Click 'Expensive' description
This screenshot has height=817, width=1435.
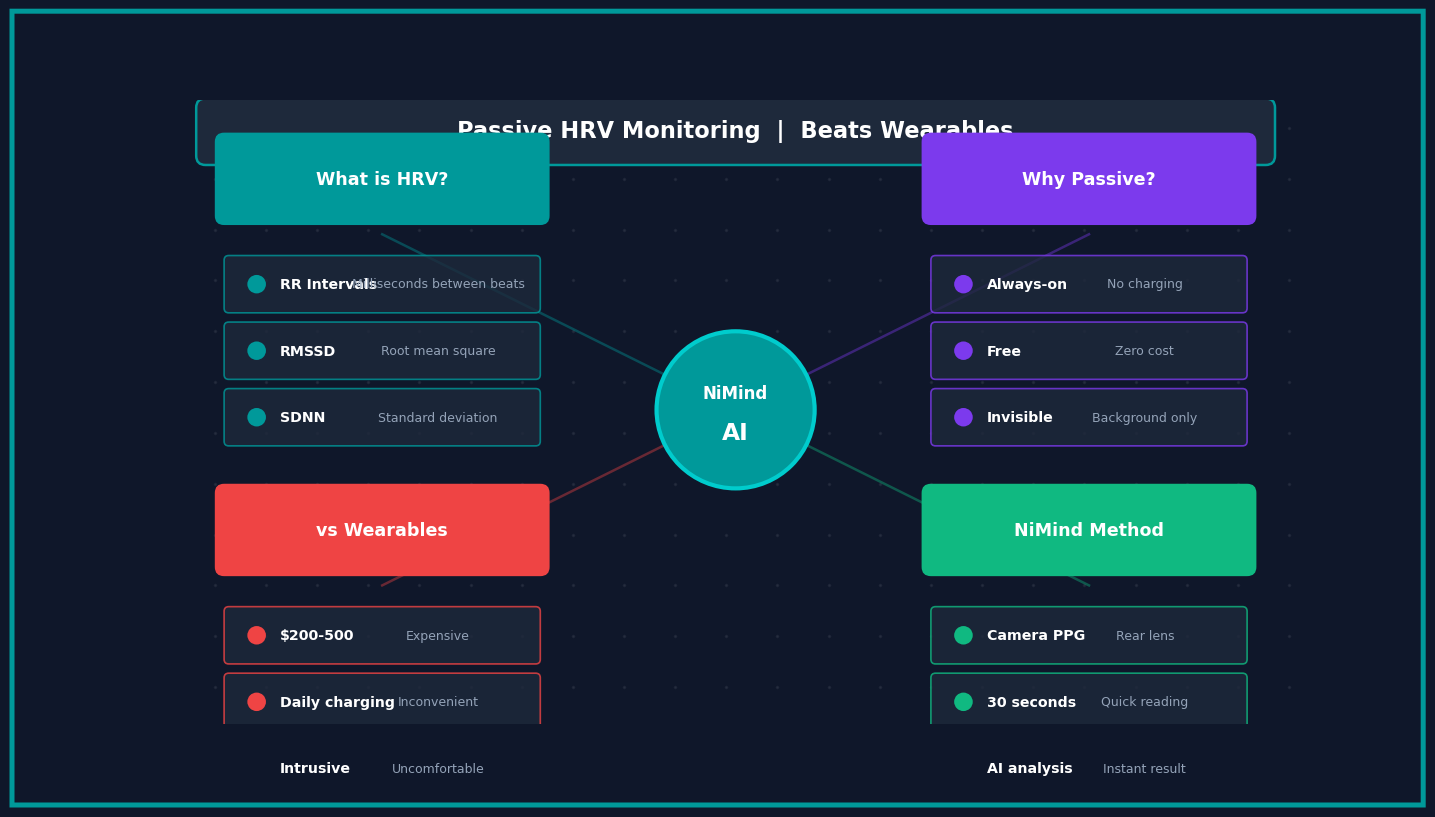pyautogui.click(x=438, y=636)
